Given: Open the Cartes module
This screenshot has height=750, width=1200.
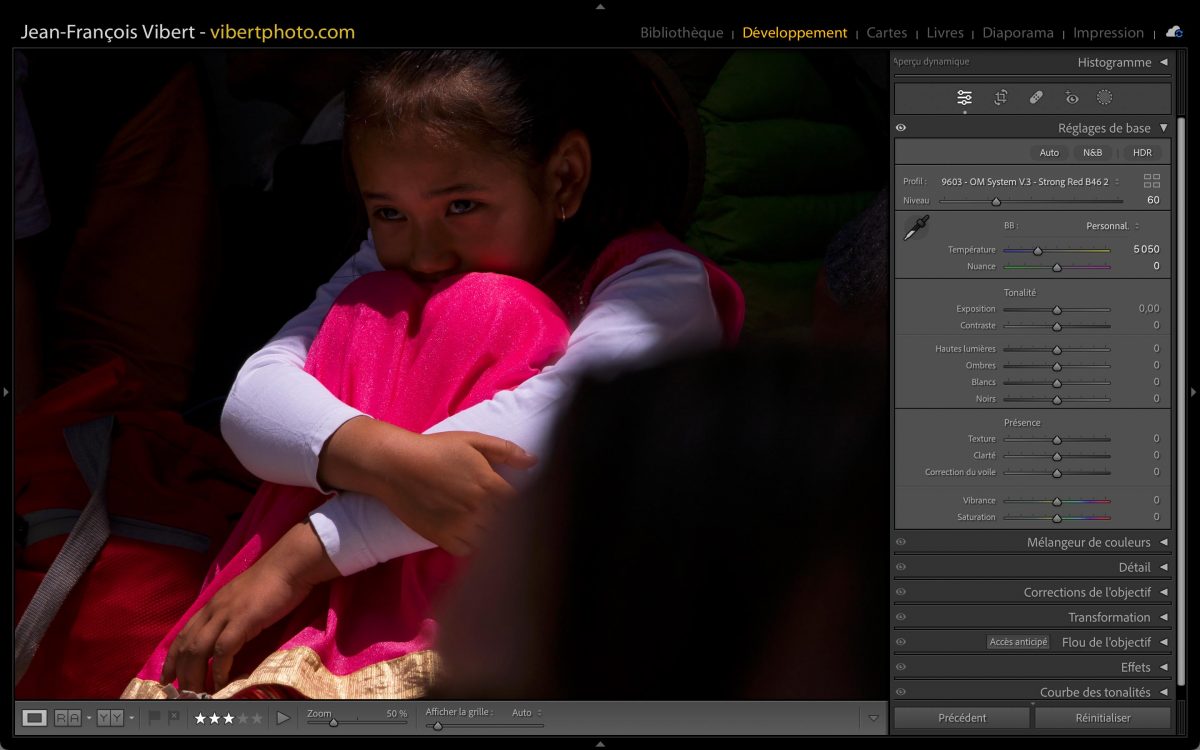Looking at the screenshot, I should 886,33.
